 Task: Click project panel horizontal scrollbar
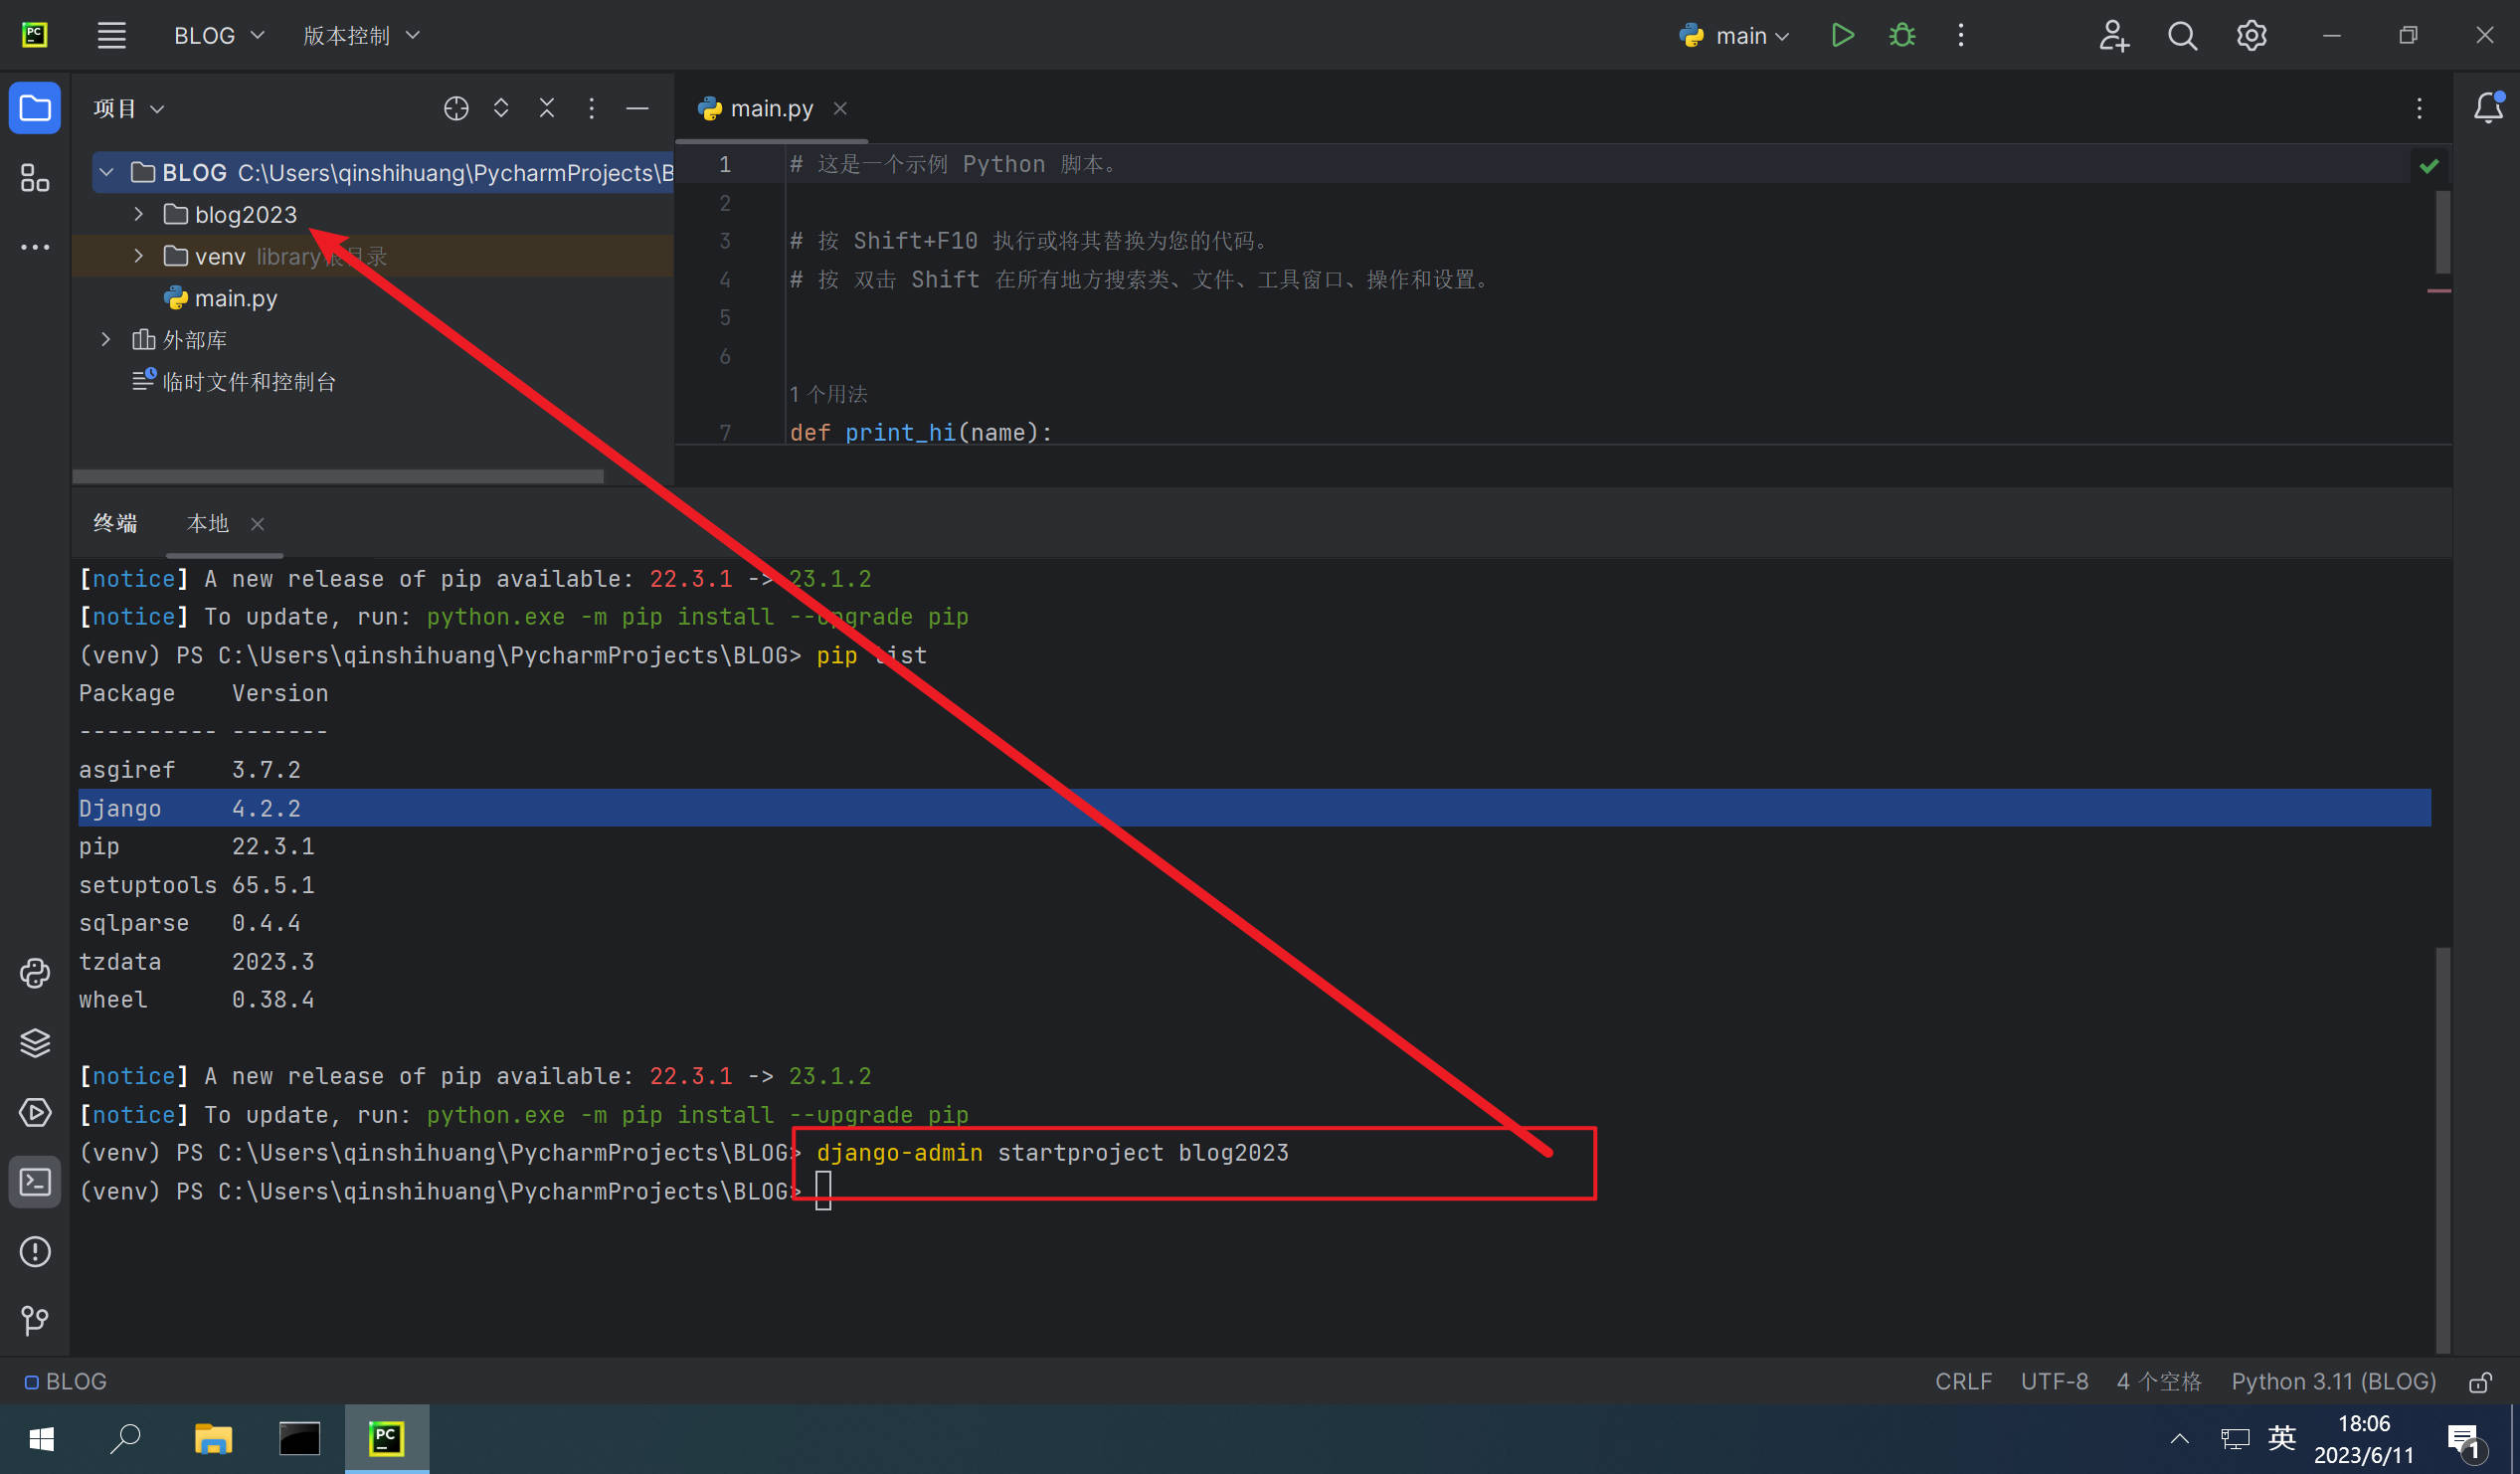[x=338, y=477]
